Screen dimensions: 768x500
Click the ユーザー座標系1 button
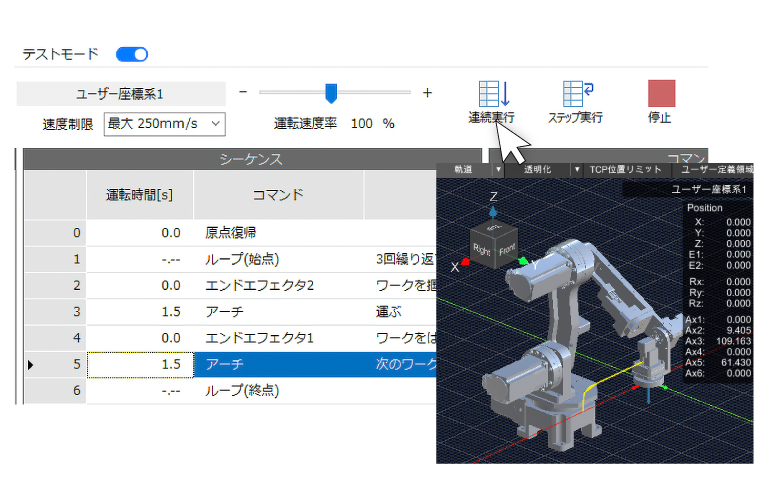(121, 94)
